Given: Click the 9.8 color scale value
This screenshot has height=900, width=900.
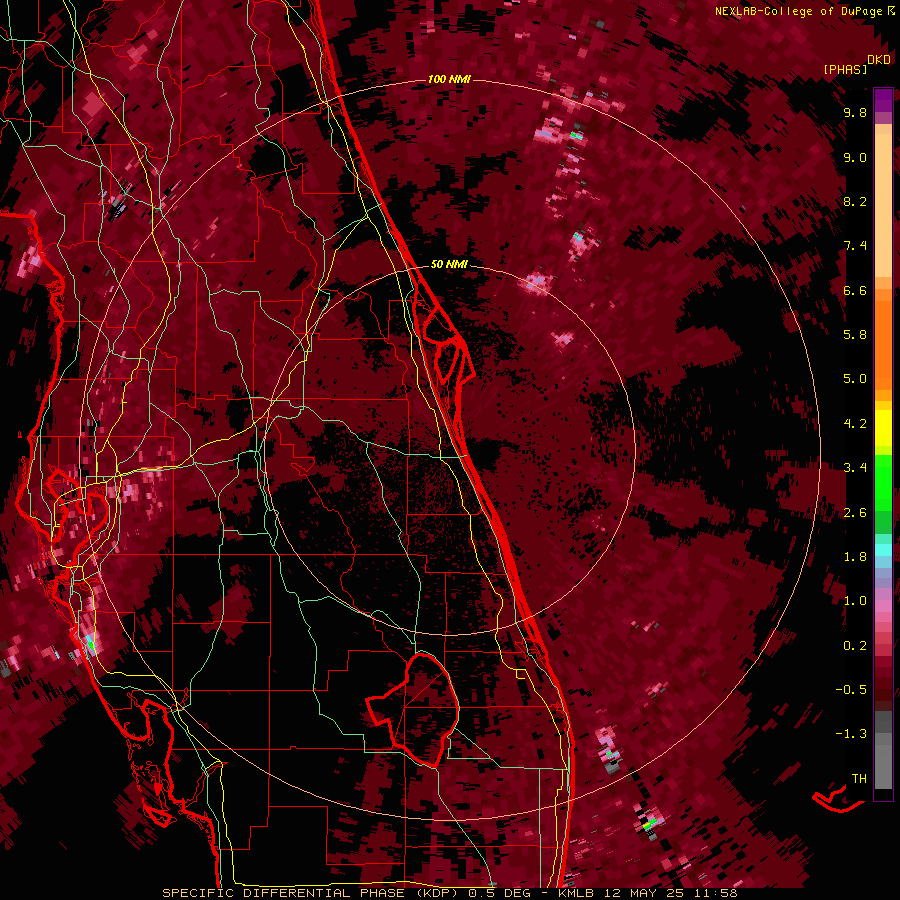Looking at the screenshot, I should coord(855,112).
